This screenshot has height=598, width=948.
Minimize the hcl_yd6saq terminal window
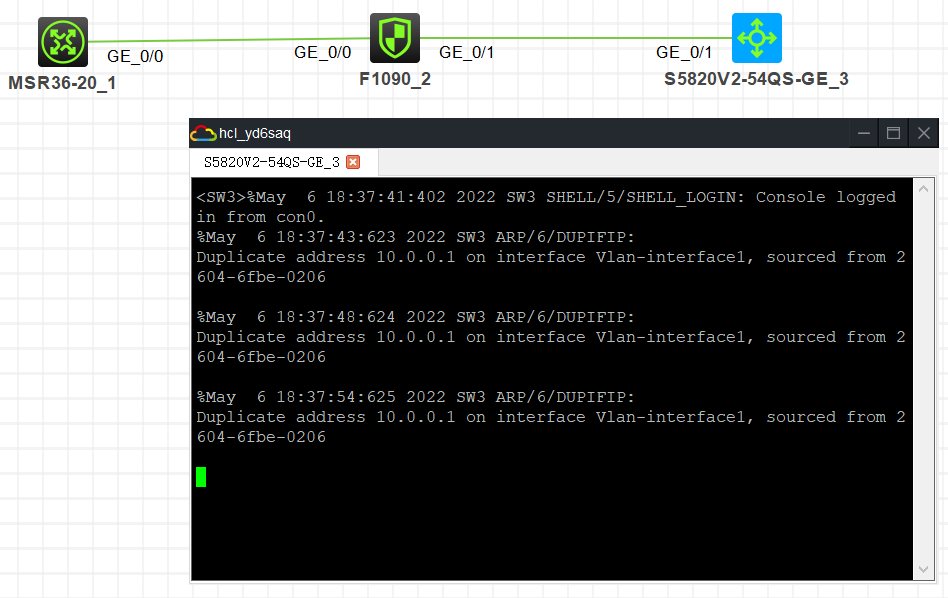864,133
